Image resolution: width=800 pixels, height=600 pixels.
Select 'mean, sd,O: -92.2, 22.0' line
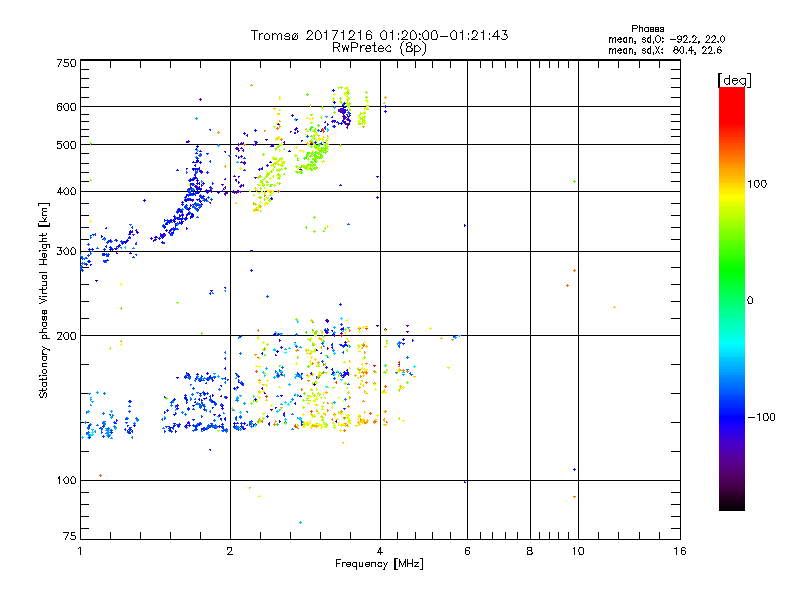[666, 39]
